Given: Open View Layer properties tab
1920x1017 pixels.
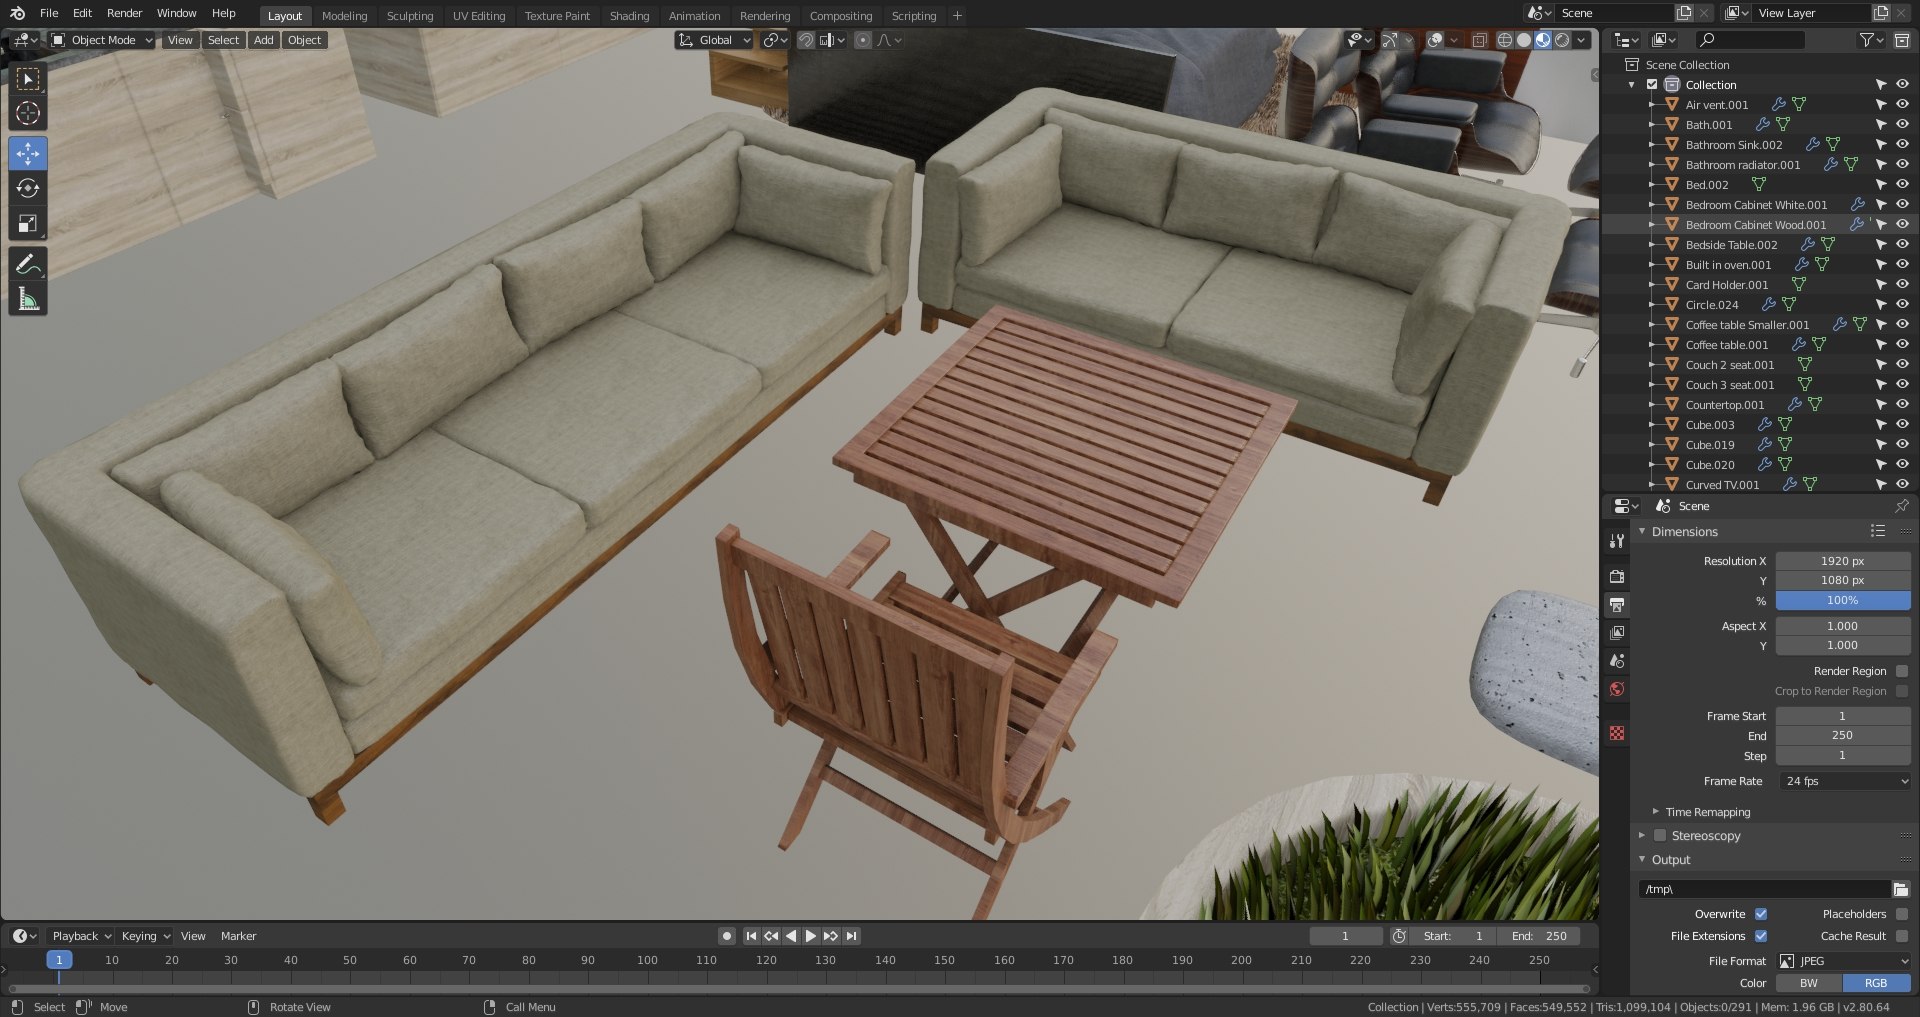Looking at the screenshot, I should [x=1616, y=633].
